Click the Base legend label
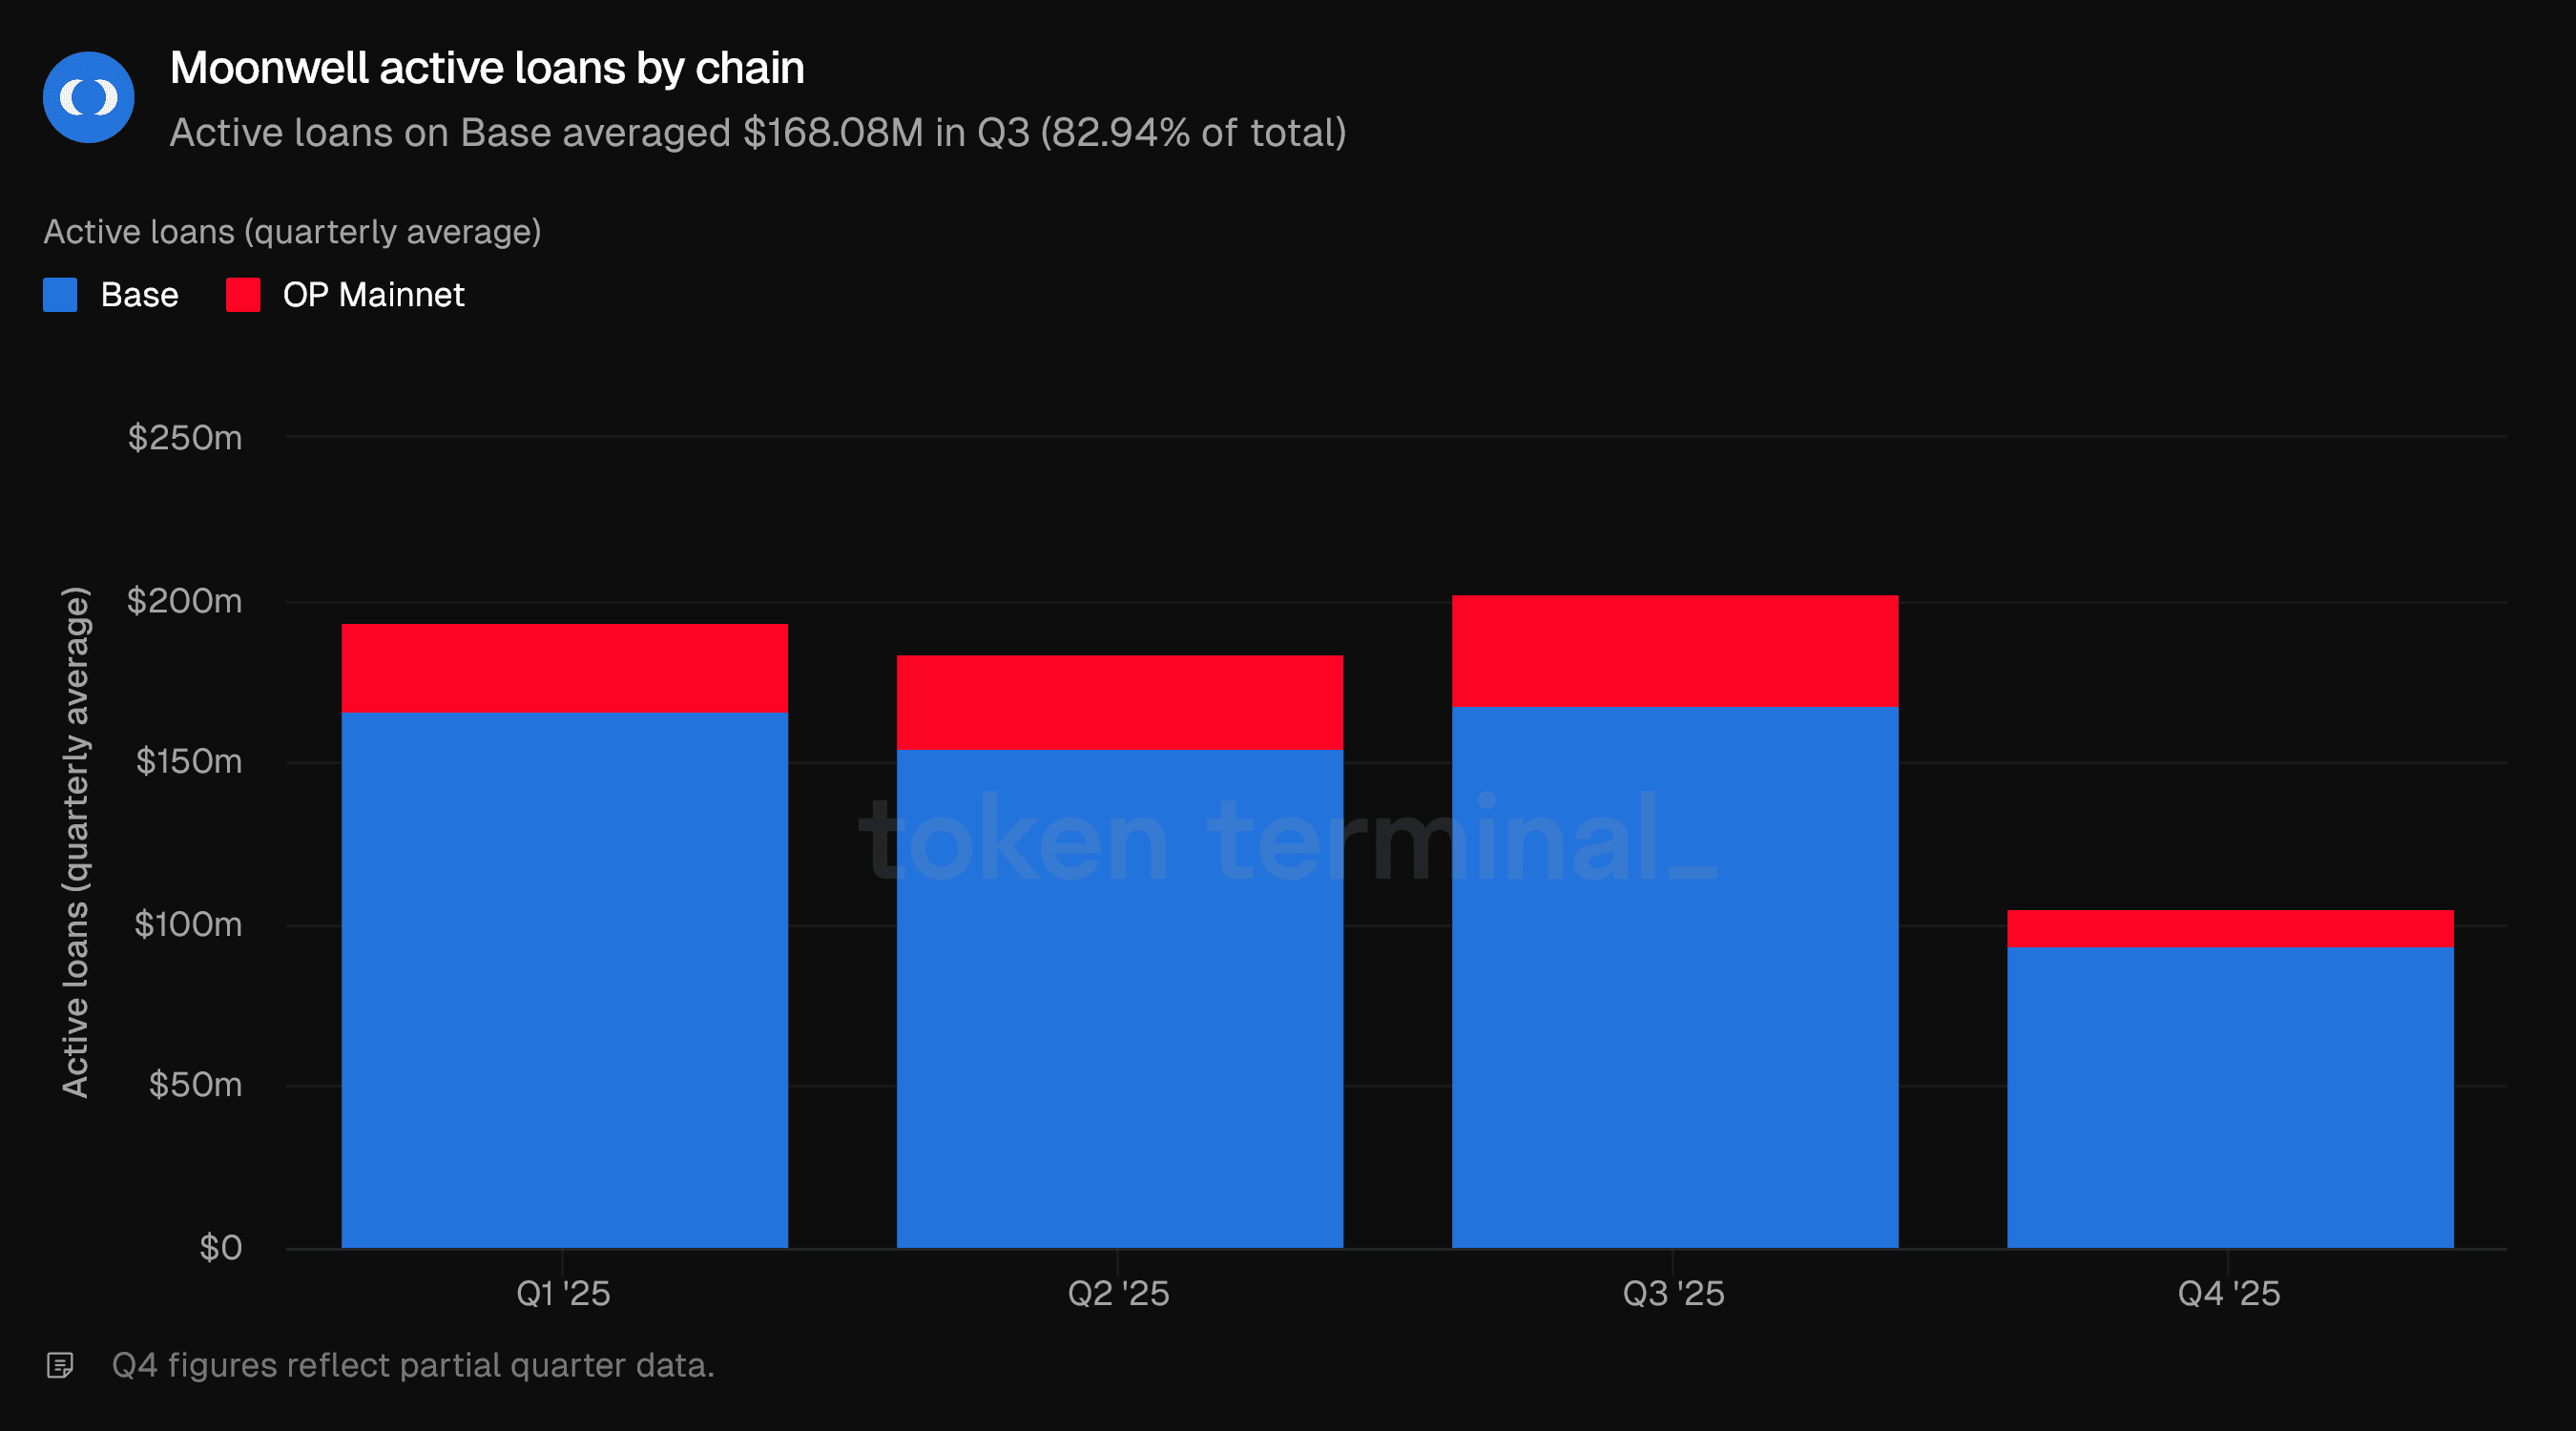The image size is (2576, 1431). 139,295
